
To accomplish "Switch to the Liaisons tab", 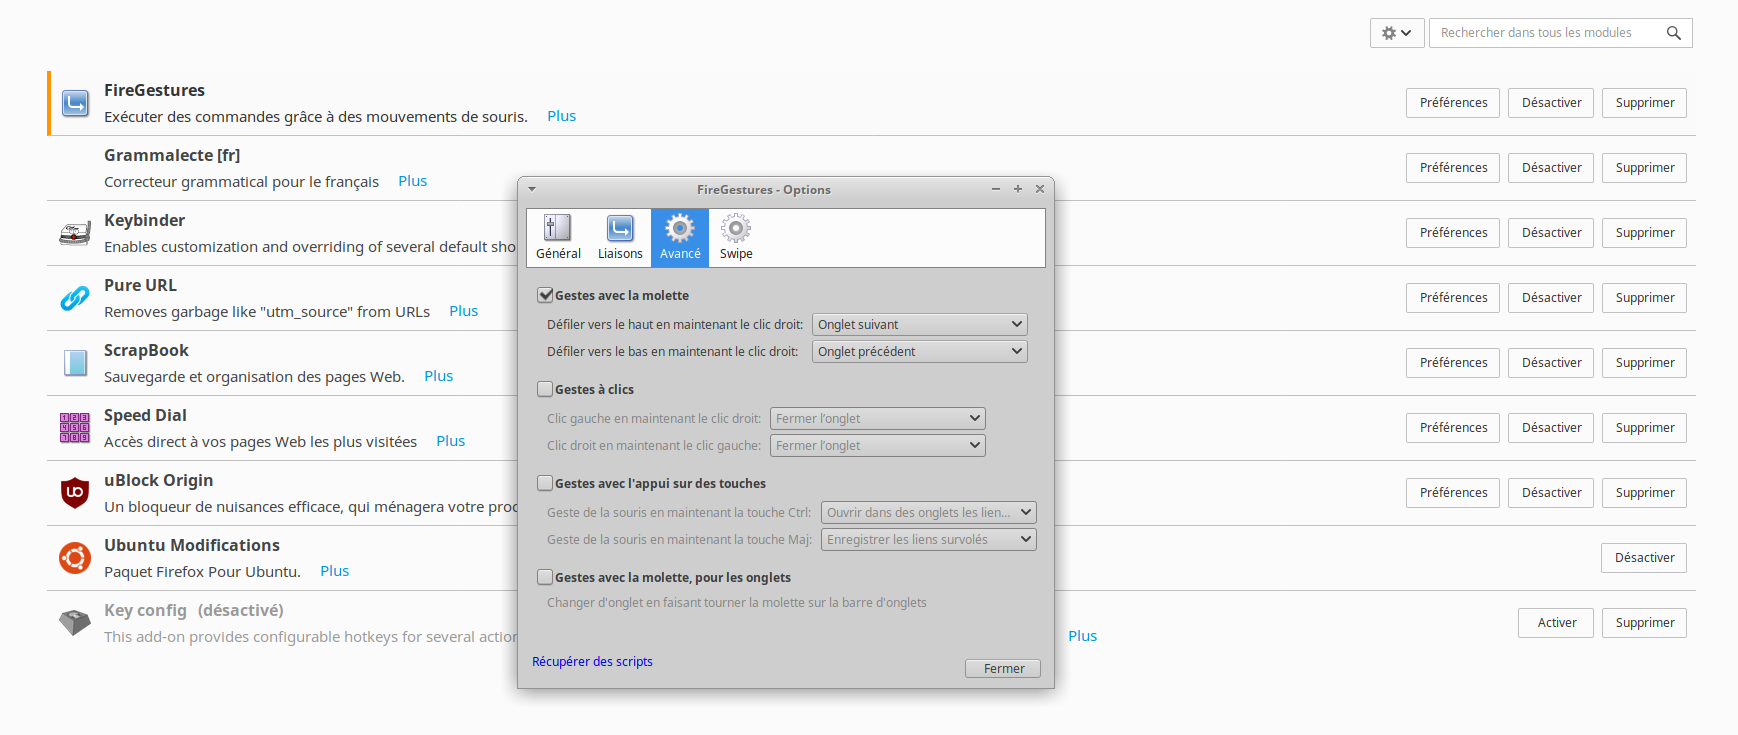I will (x=620, y=238).
